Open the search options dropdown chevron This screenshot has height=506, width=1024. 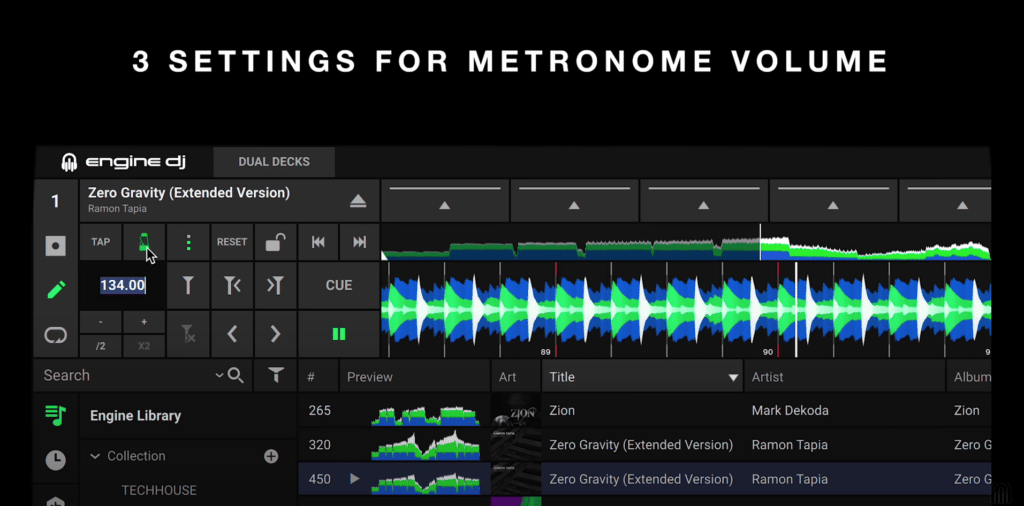pyautogui.click(x=219, y=375)
